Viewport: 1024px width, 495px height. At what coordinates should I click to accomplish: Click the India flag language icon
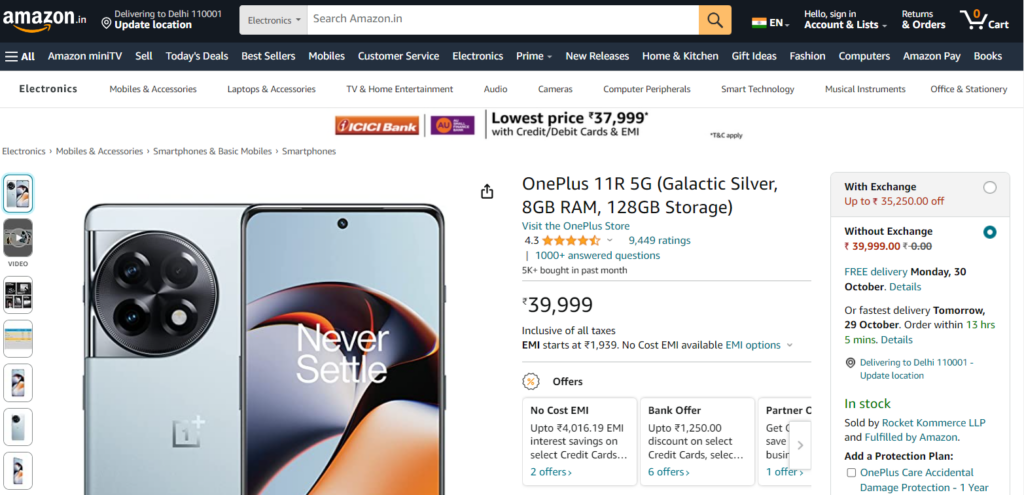pyautogui.click(x=760, y=21)
